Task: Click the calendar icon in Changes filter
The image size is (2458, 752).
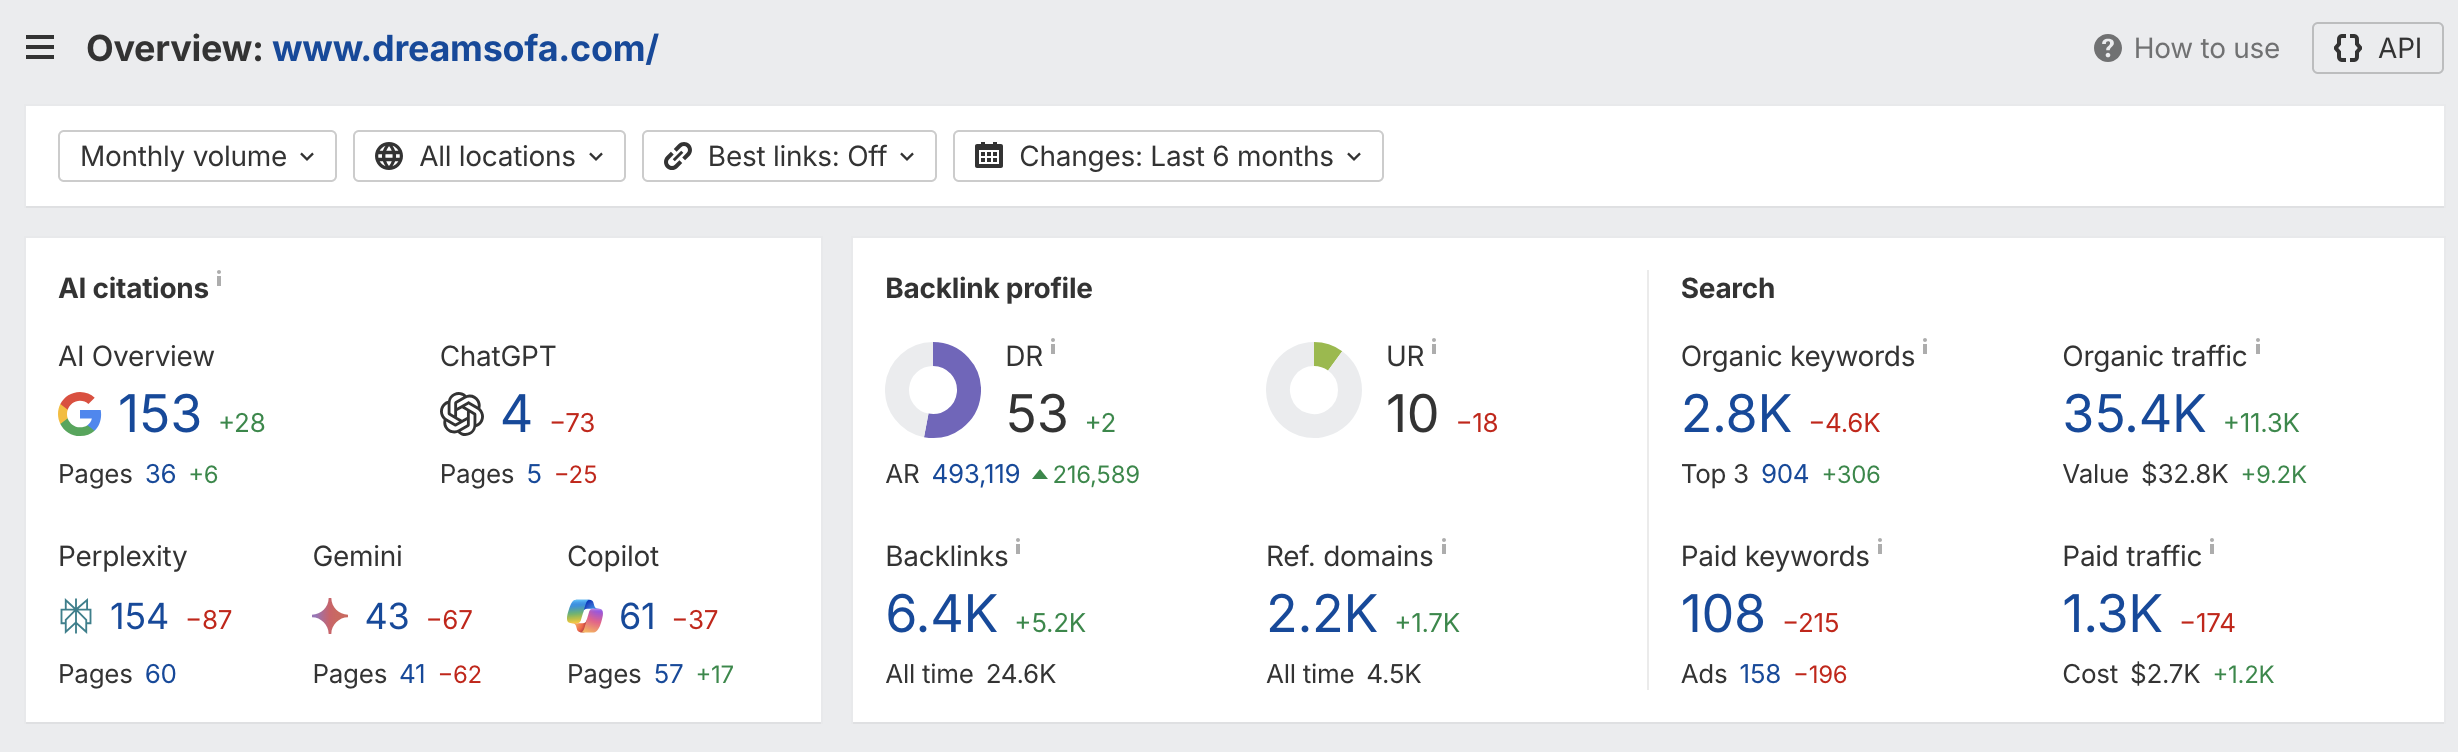Action: (989, 156)
